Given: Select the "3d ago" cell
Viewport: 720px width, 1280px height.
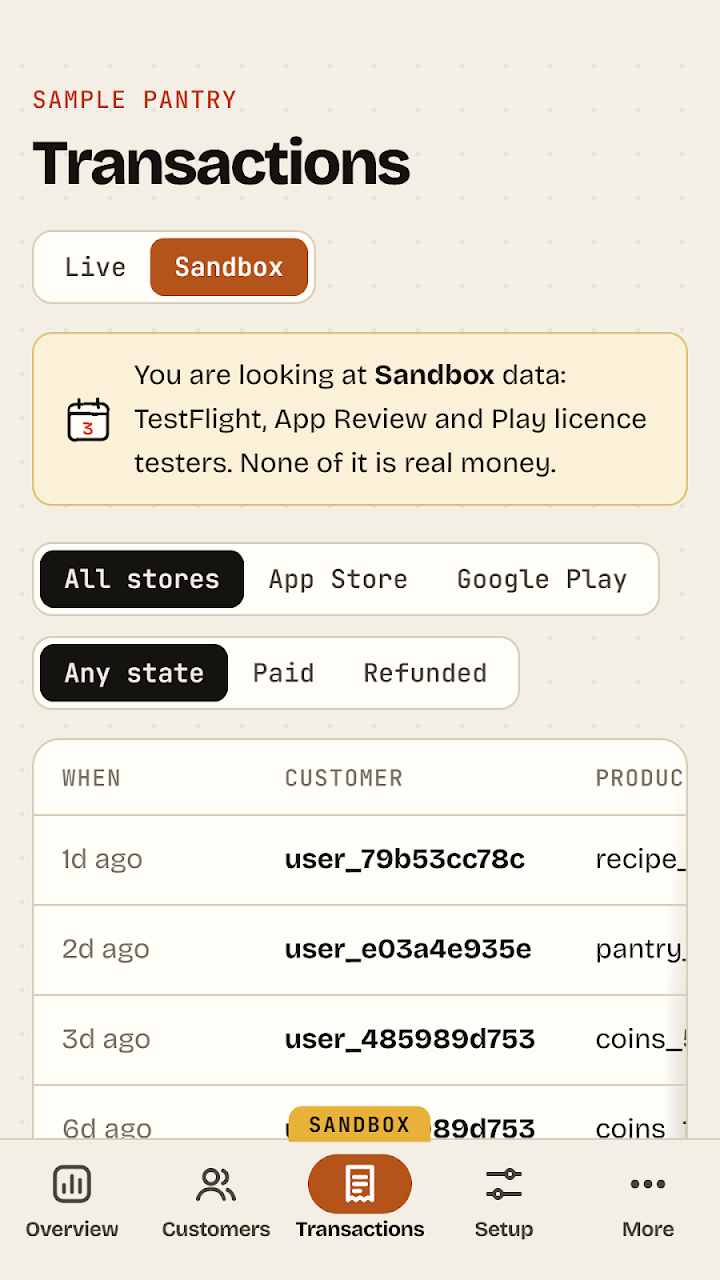Looking at the screenshot, I should (106, 1039).
